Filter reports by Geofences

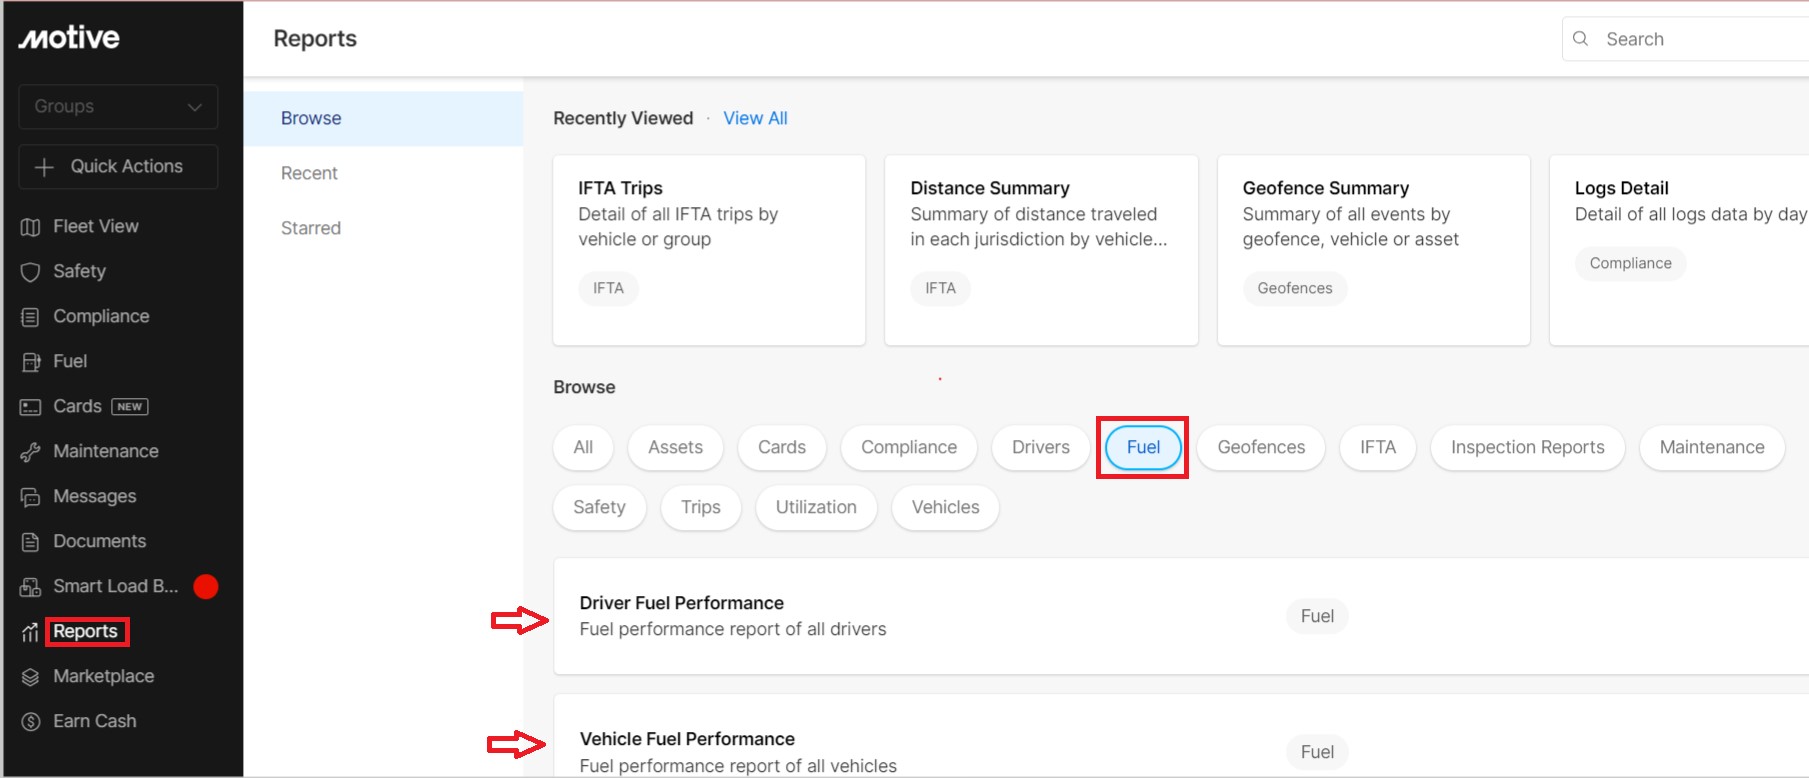tap(1261, 448)
